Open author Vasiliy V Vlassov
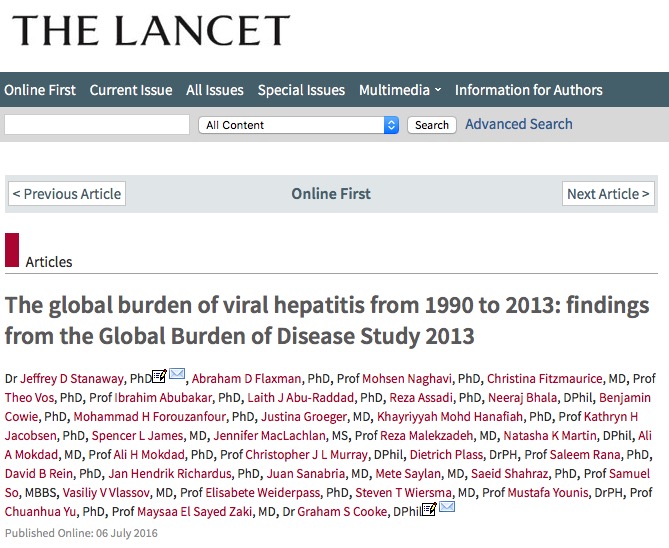The width and height of the screenshot is (669, 548). point(106,493)
